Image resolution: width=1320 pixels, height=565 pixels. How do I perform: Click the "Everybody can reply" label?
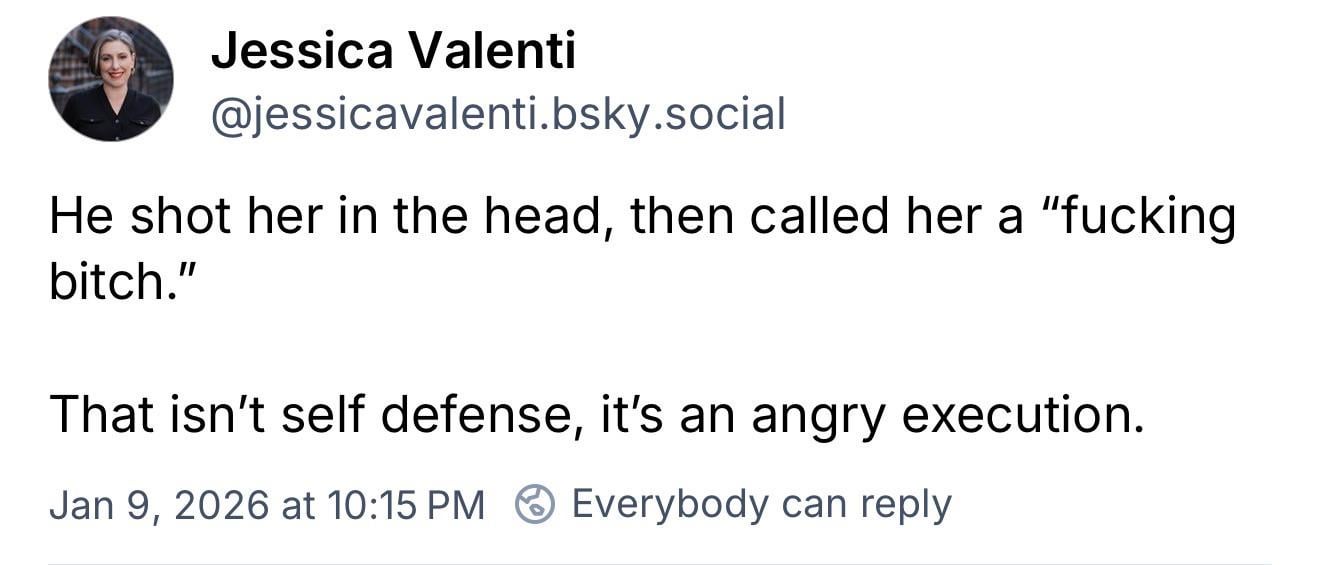(x=760, y=504)
